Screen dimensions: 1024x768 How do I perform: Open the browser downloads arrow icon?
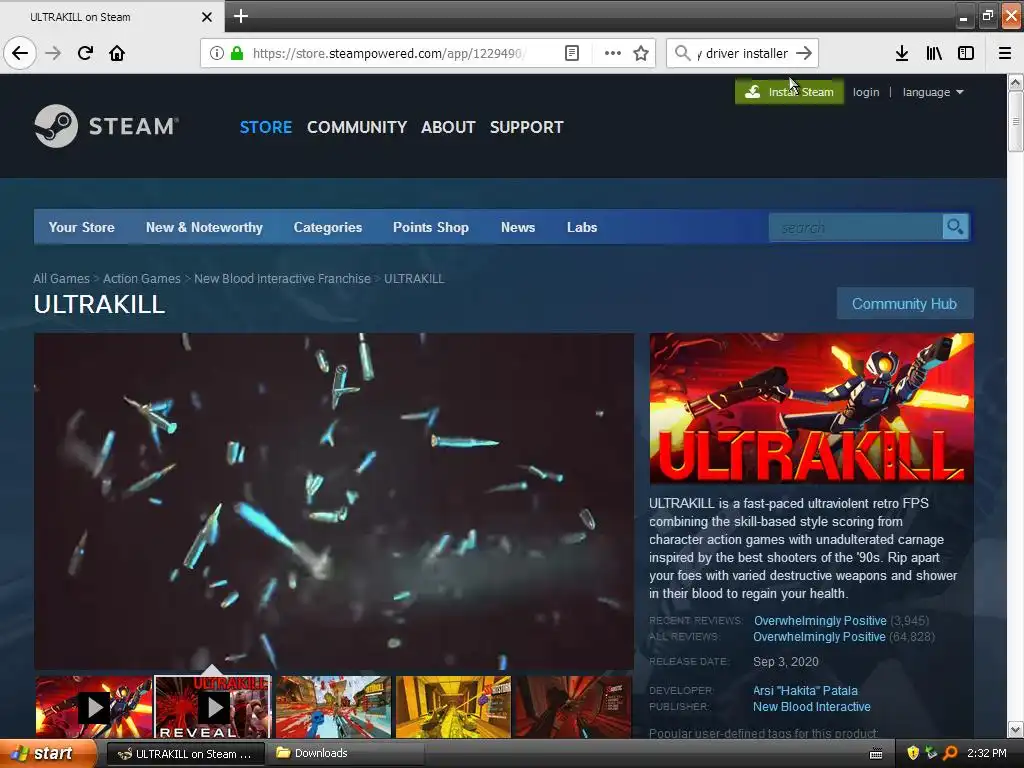(902, 53)
